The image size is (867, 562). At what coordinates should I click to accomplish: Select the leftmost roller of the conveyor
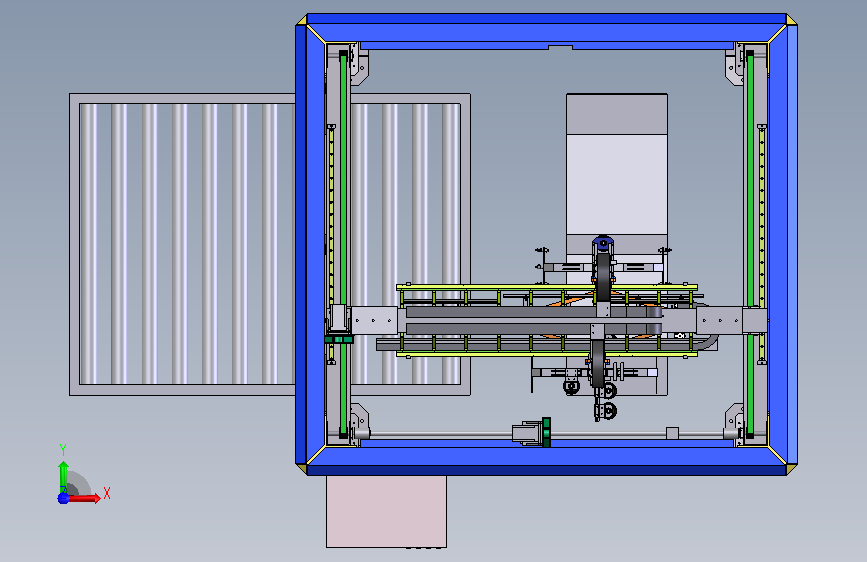(88, 244)
